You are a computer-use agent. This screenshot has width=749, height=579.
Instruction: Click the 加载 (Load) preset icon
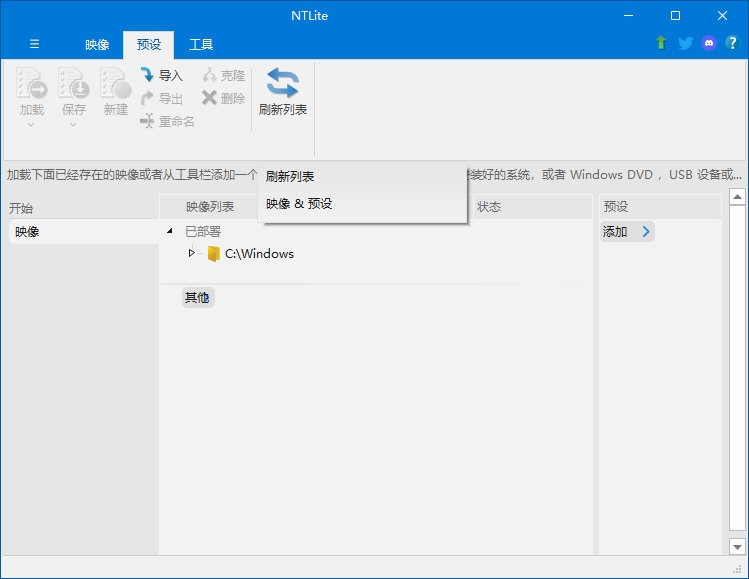point(32,83)
